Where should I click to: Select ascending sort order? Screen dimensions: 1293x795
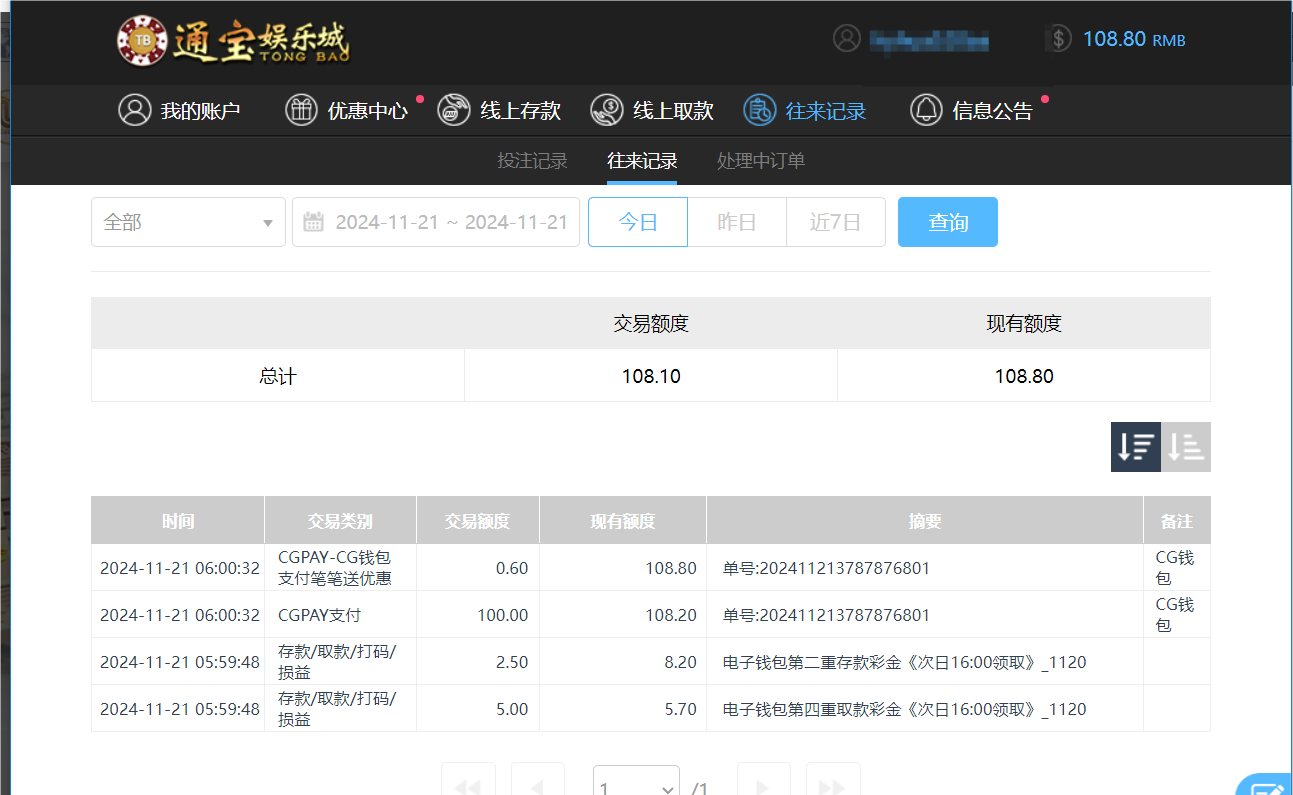pyautogui.click(x=1186, y=446)
